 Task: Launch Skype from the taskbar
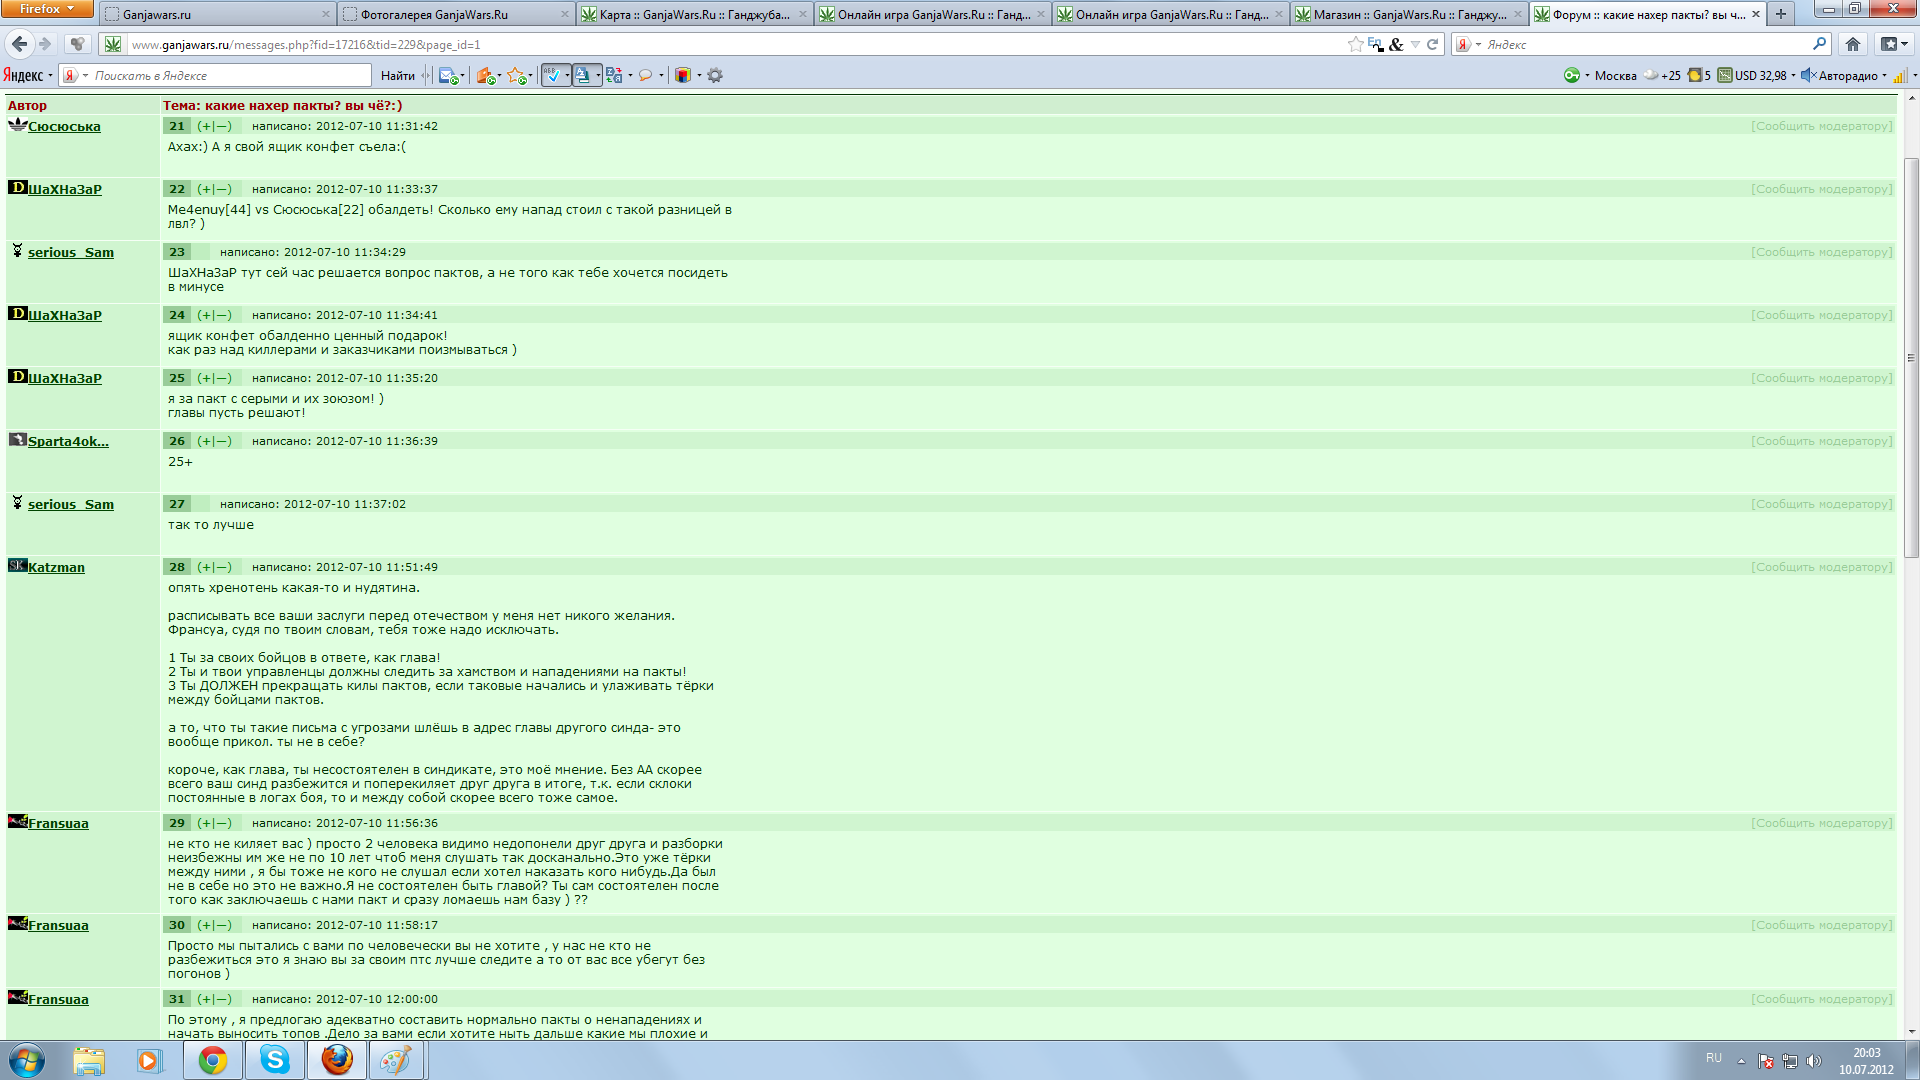[274, 1060]
